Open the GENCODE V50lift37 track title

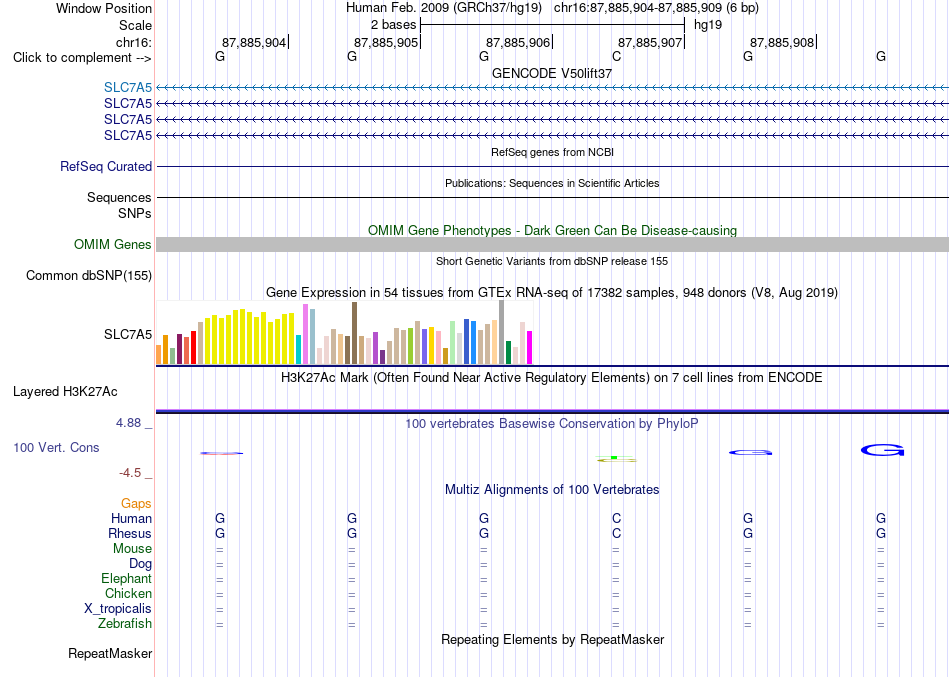(552, 73)
